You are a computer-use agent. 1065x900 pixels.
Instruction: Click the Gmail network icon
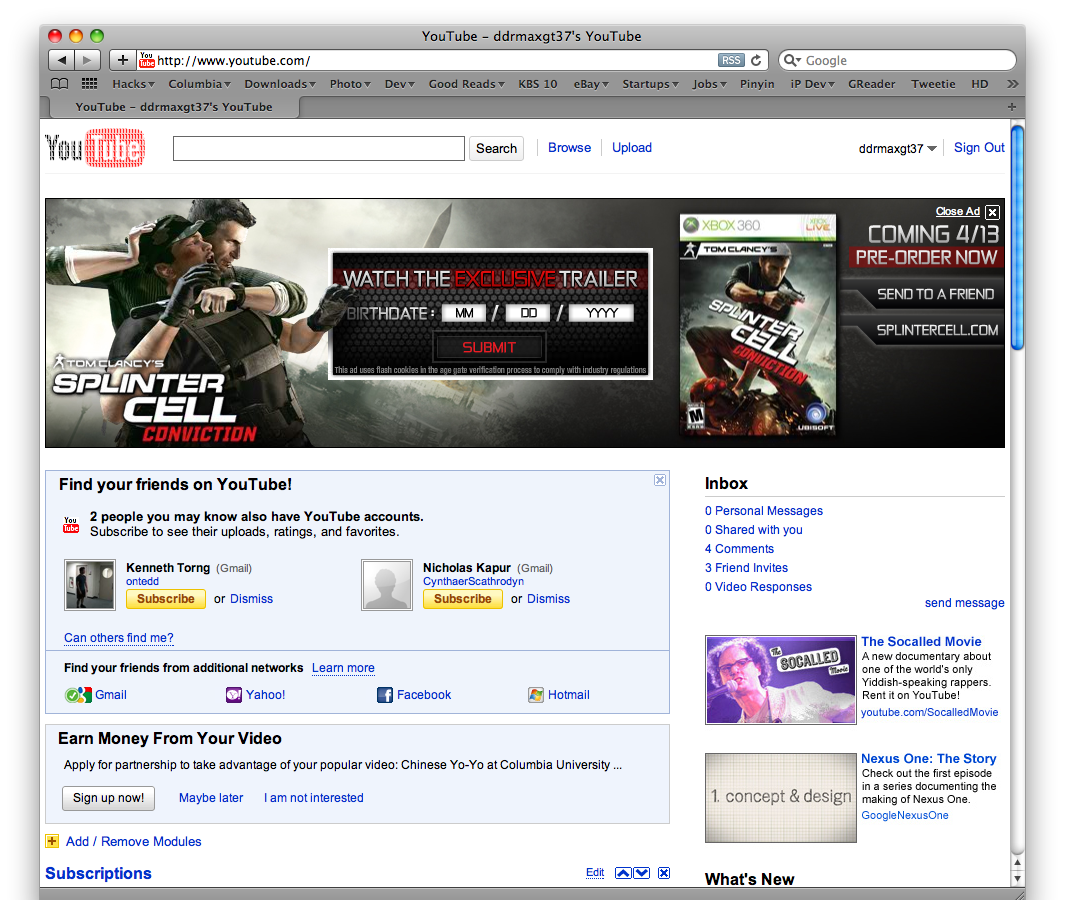[x=78, y=695]
